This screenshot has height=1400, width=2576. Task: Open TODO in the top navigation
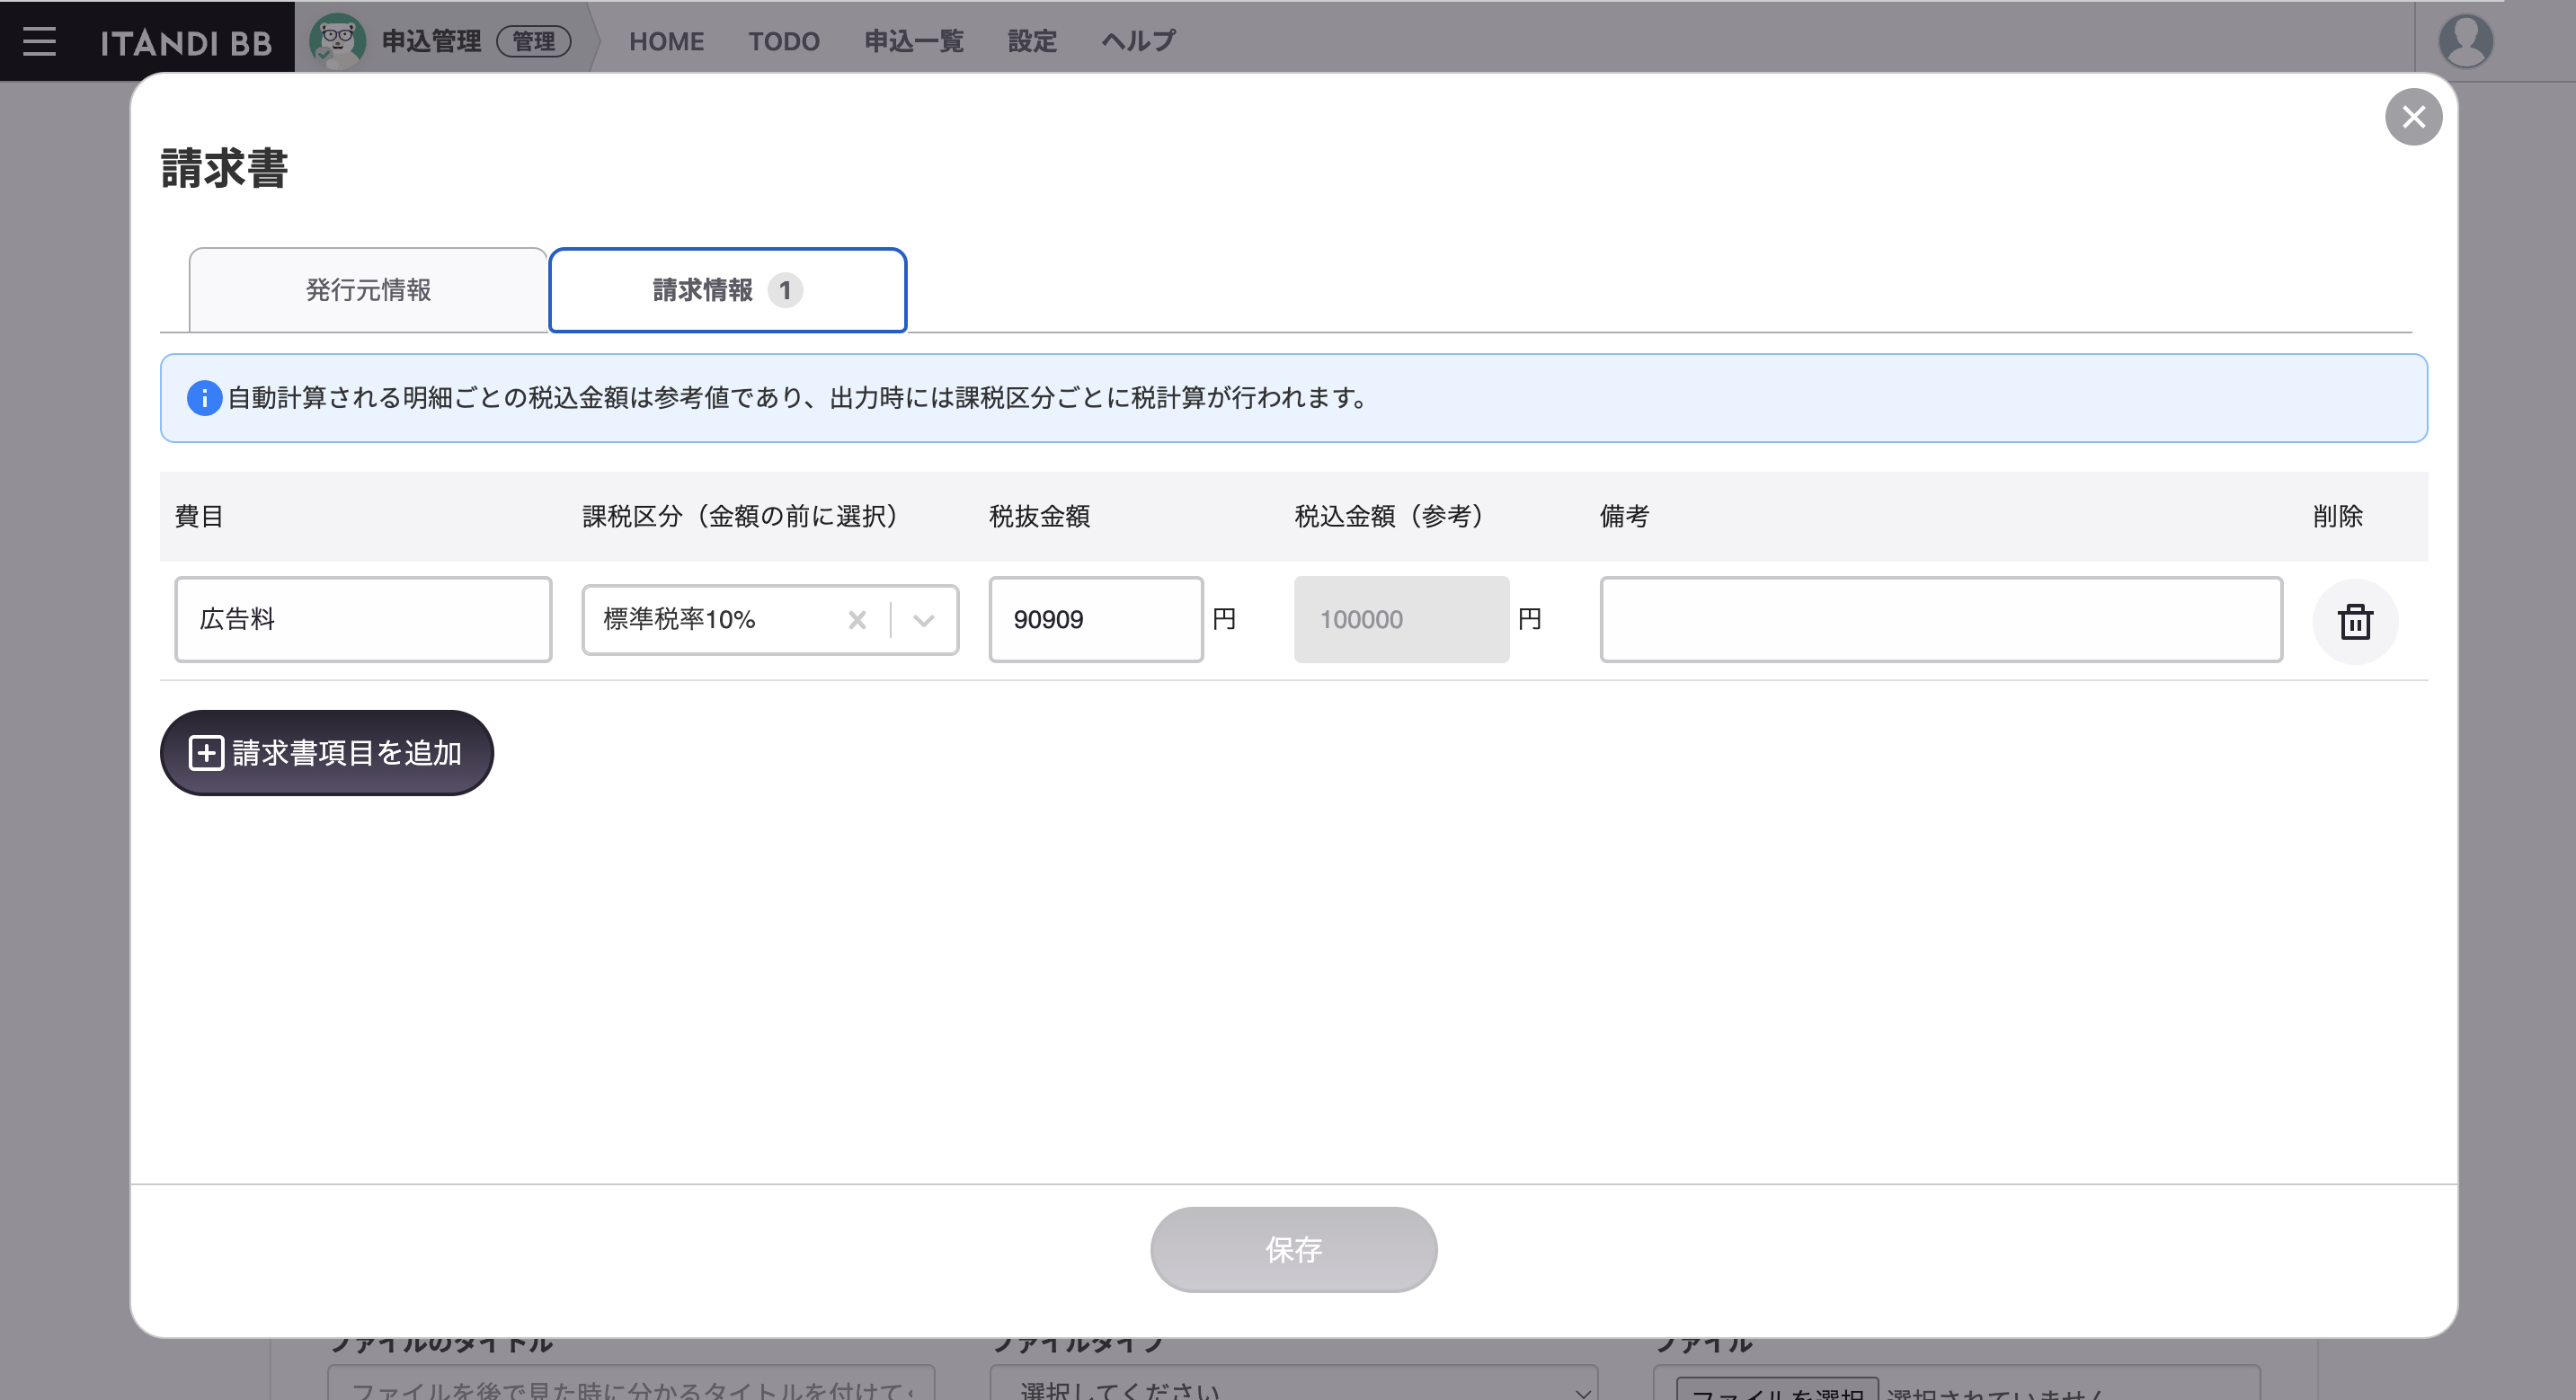pyautogui.click(x=783, y=41)
